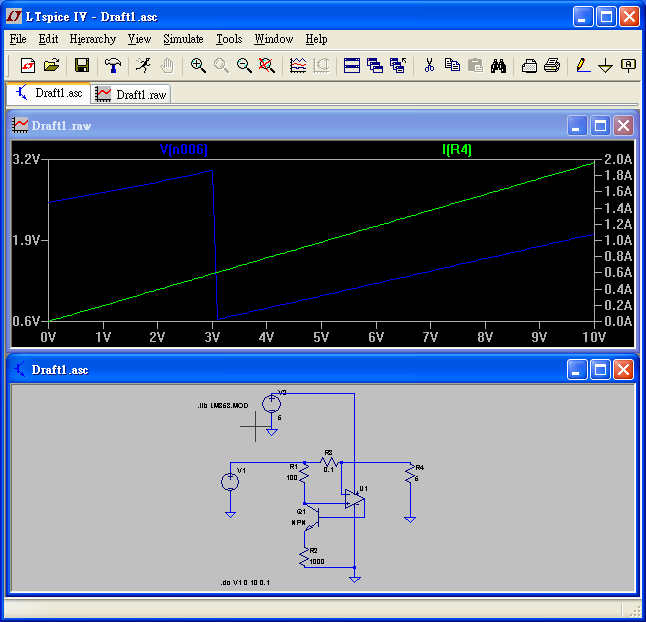Click the Draft1.raw window title icon
This screenshot has height=622, width=646.
(x=20, y=125)
